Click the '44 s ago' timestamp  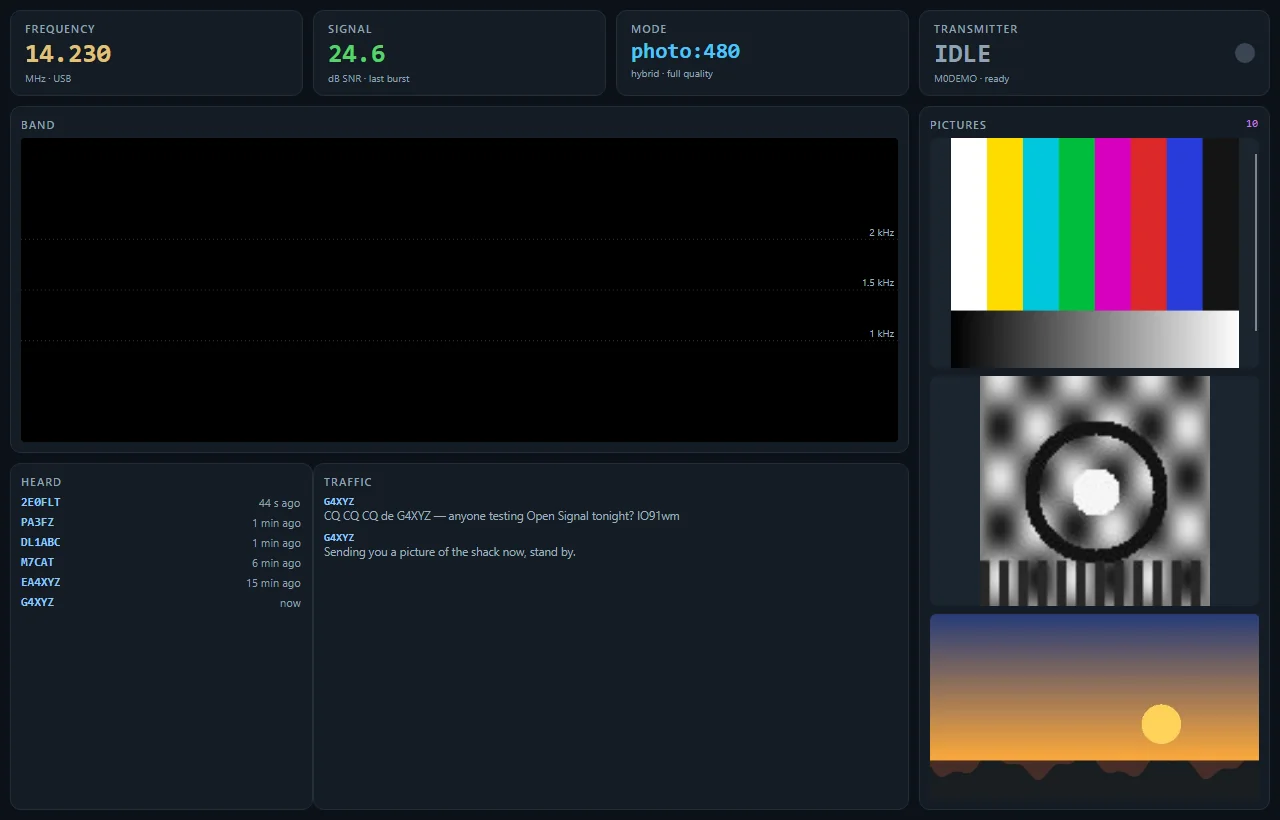coord(279,503)
